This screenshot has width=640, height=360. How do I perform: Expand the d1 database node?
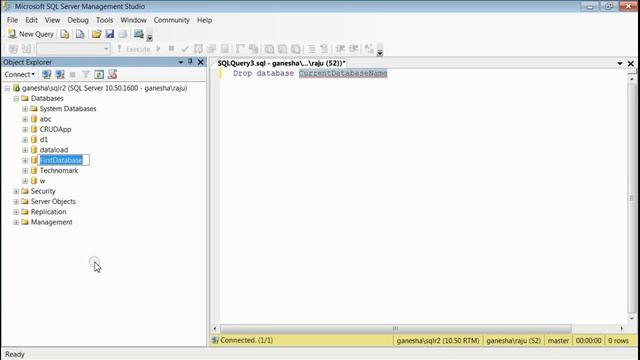(25, 140)
